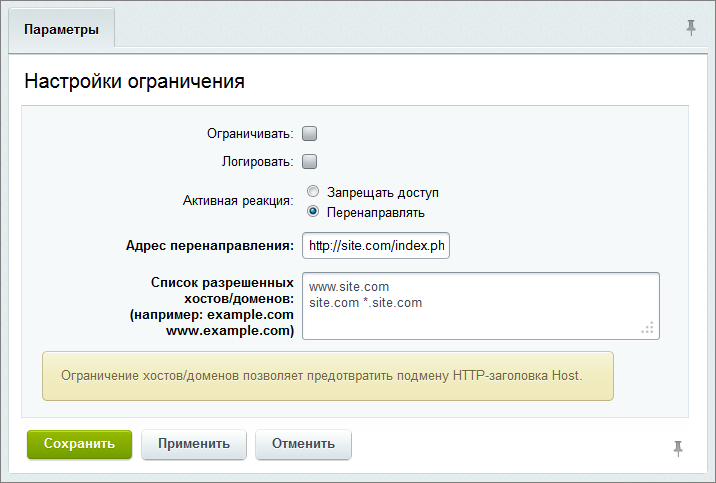Cancel changes with the Отменить button
This screenshot has height=483, width=716.
point(303,444)
